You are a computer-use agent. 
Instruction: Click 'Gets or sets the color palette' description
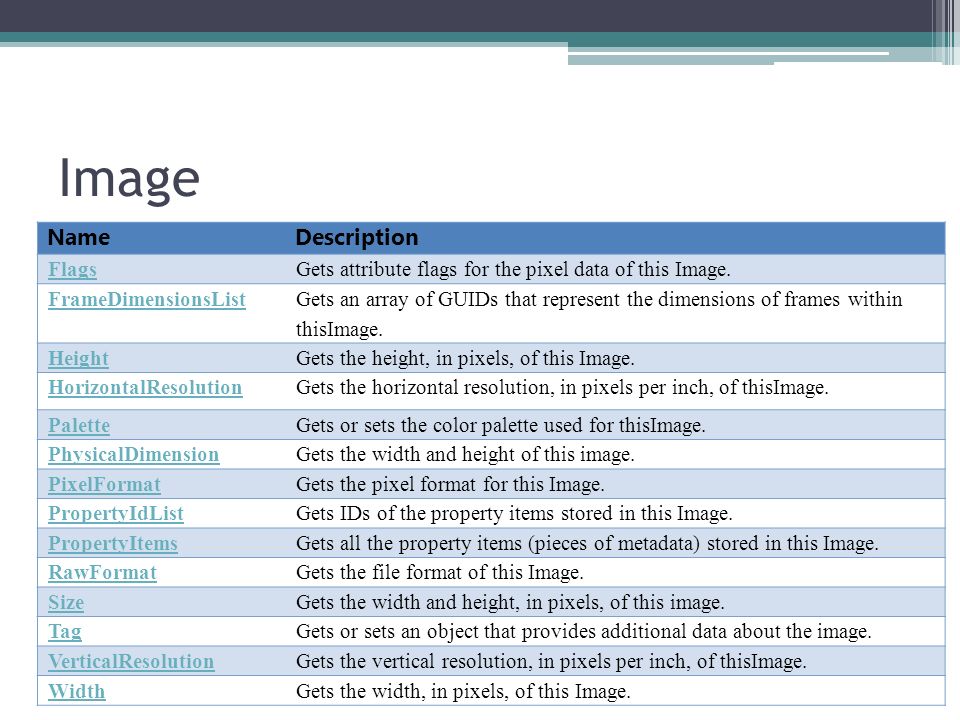500,425
